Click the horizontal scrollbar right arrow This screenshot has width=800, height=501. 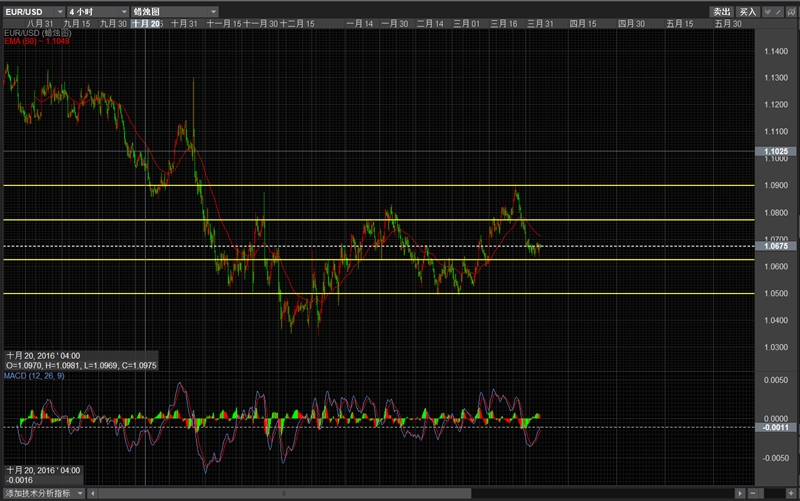coord(740,493)
